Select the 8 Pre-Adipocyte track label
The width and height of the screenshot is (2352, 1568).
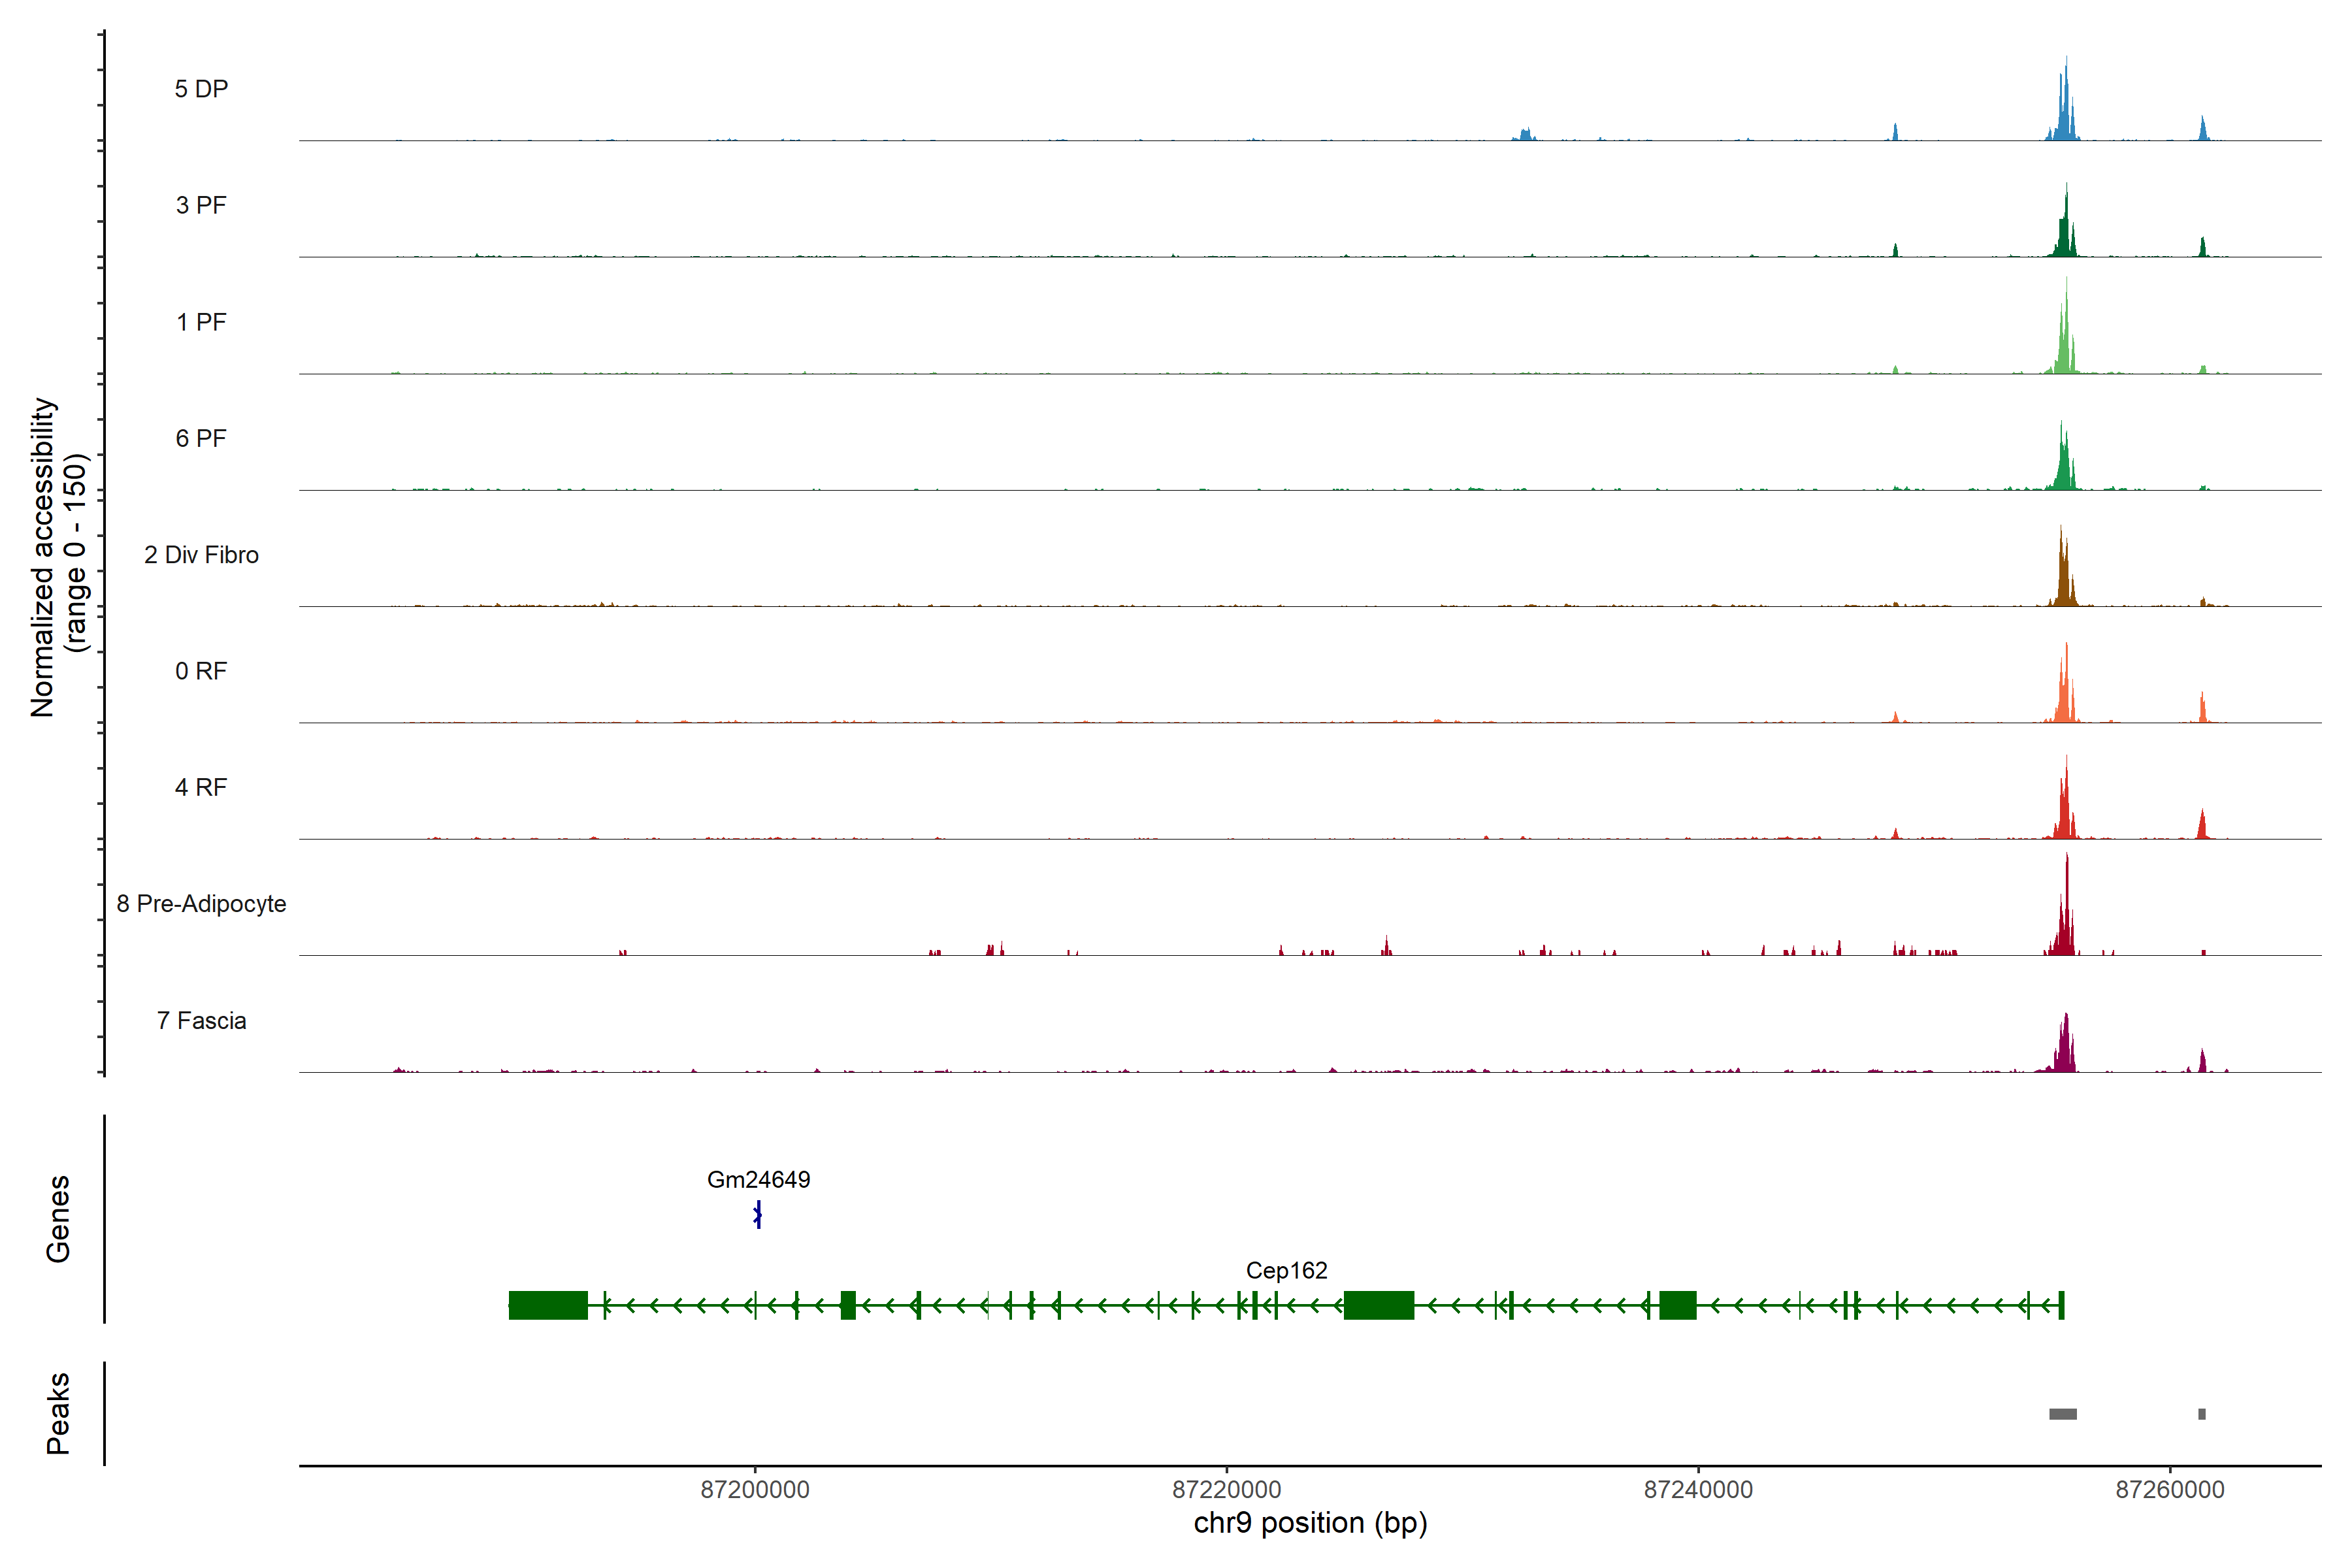pyautogui.click(x=201, y=904)
